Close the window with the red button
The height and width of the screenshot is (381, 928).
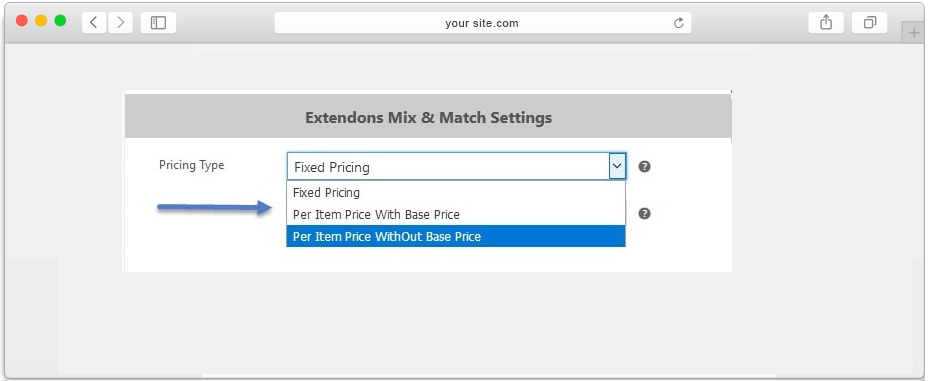click(x=22, y=21)
